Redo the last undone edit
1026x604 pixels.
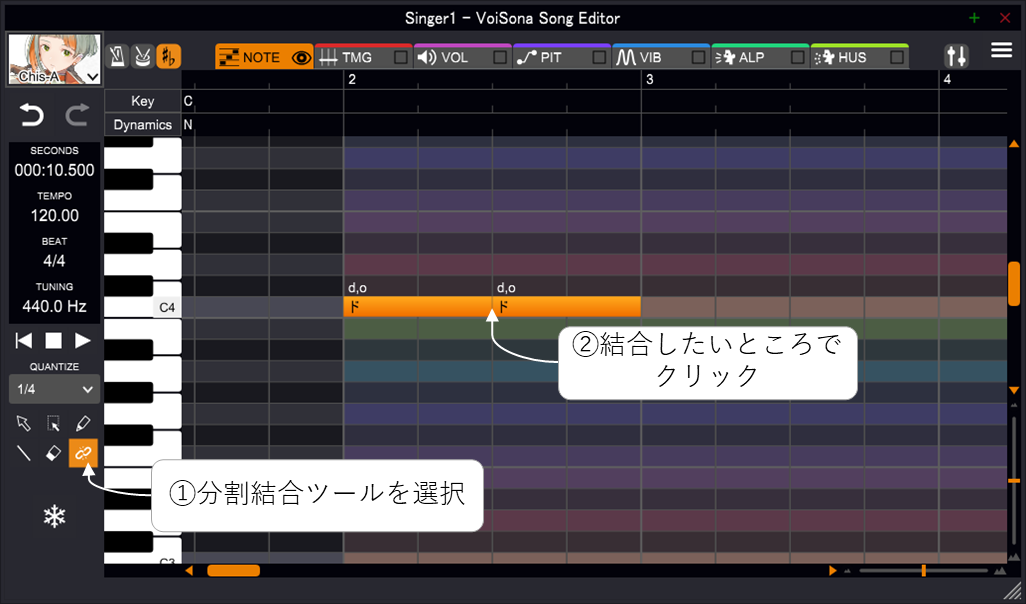point(77,115)
